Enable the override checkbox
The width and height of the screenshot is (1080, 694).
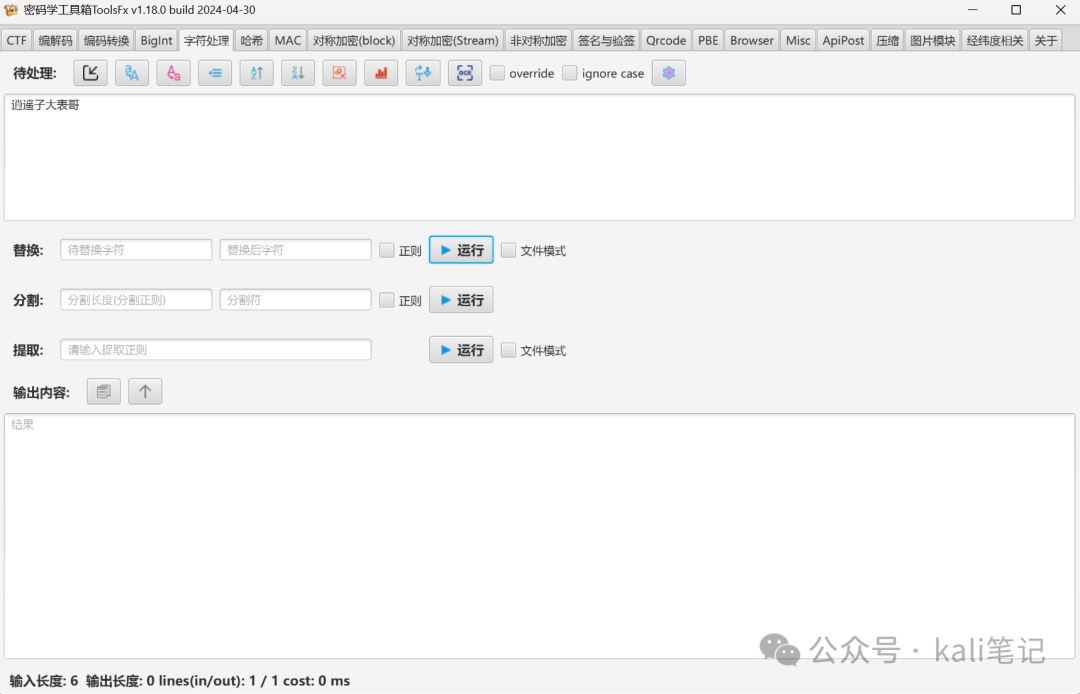point(497,73)
